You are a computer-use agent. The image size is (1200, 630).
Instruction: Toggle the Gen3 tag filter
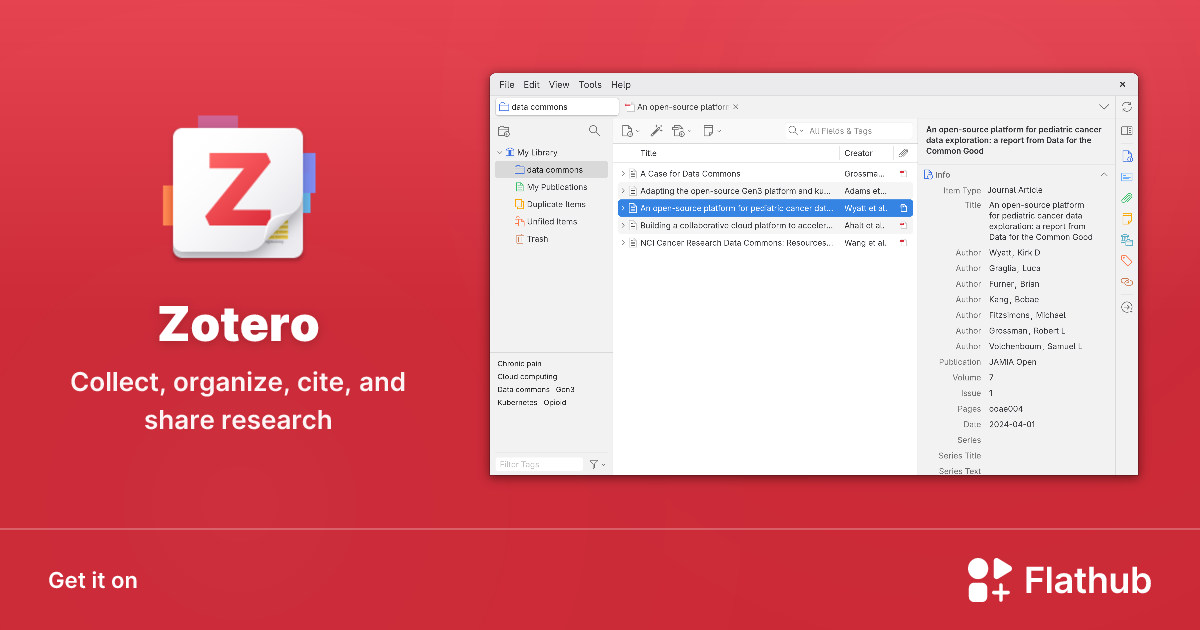[x=564, y=389]
